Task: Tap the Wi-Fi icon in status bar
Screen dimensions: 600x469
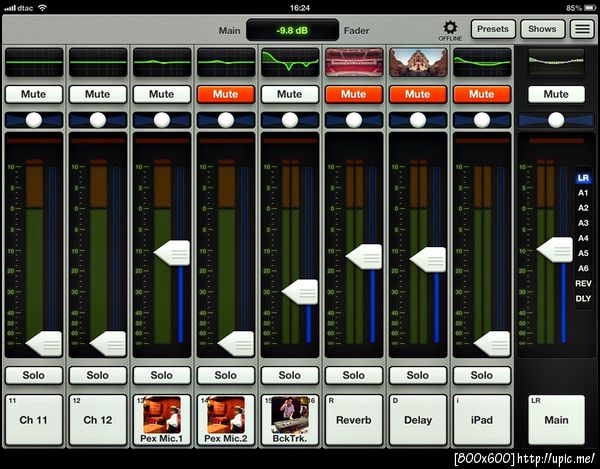Action: click(42, 7)
